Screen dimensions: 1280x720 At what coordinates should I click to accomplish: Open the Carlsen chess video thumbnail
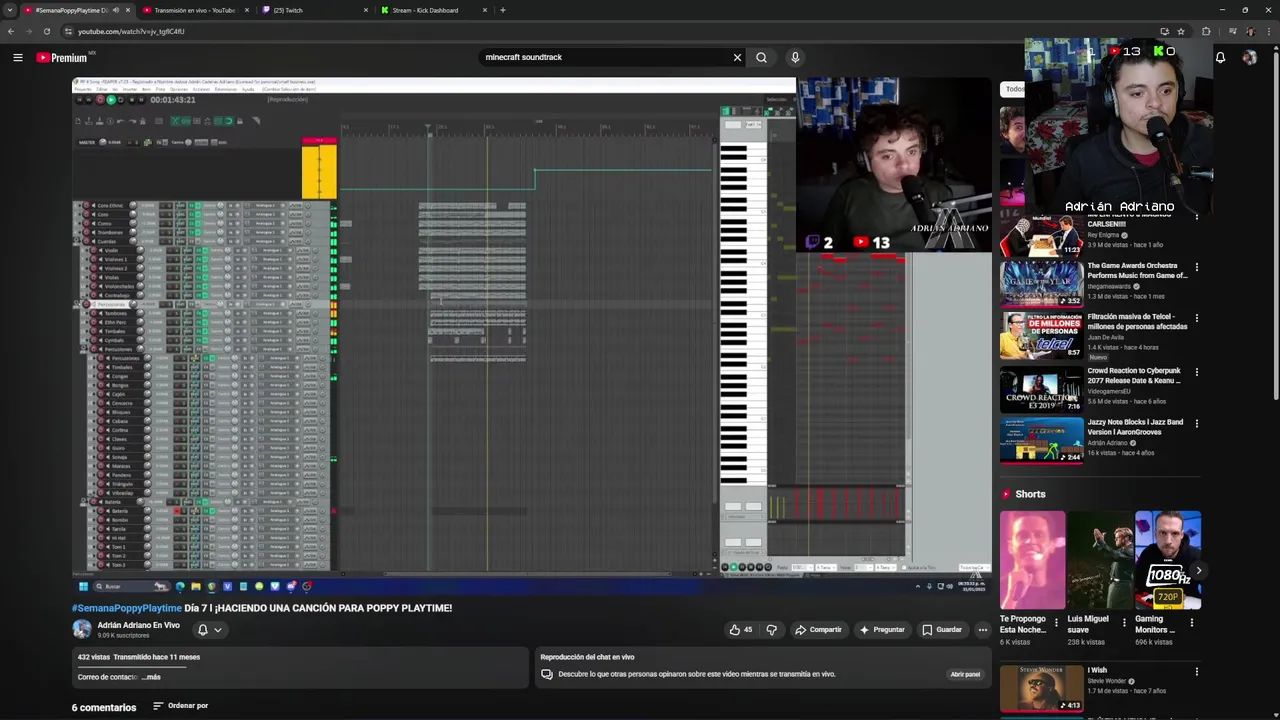point(1042,236)
